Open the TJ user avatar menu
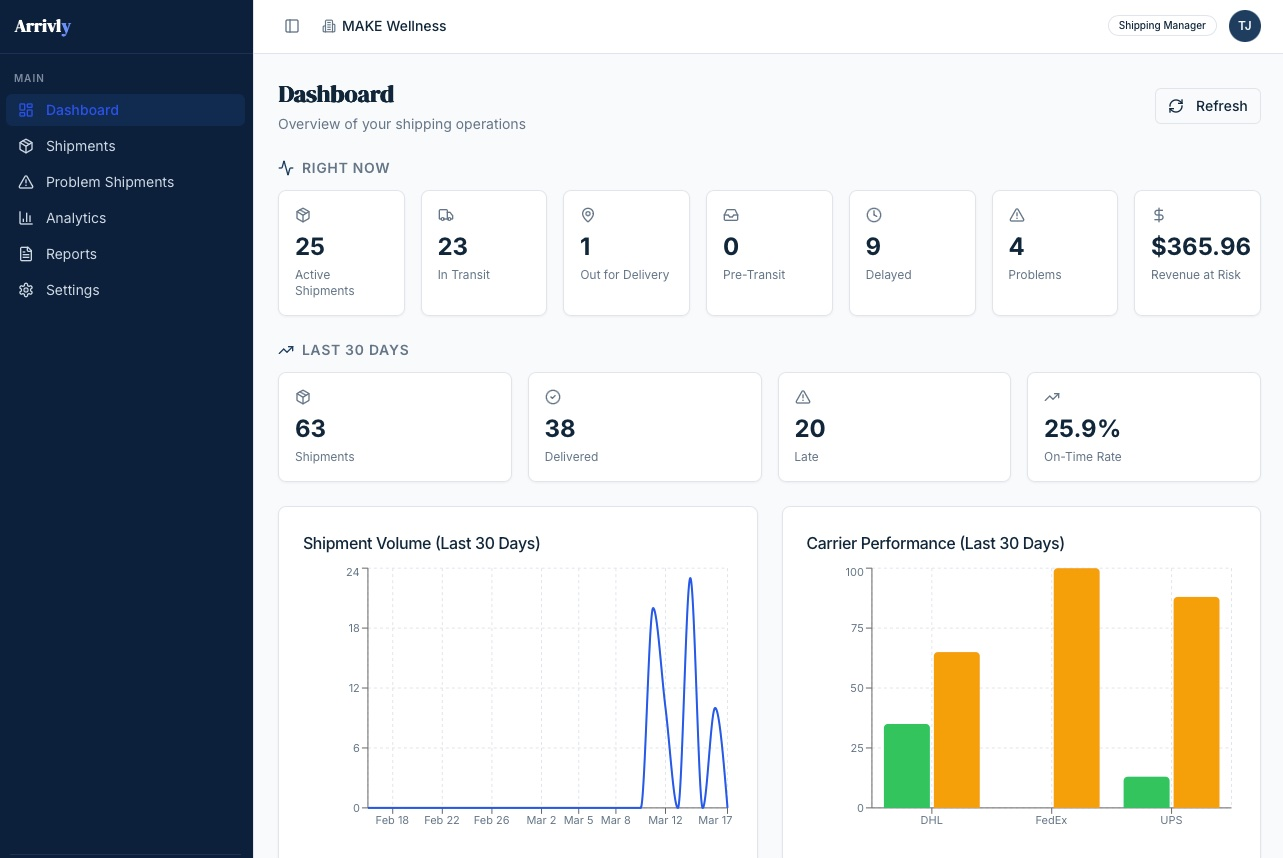 click(x=1245, y=26)
